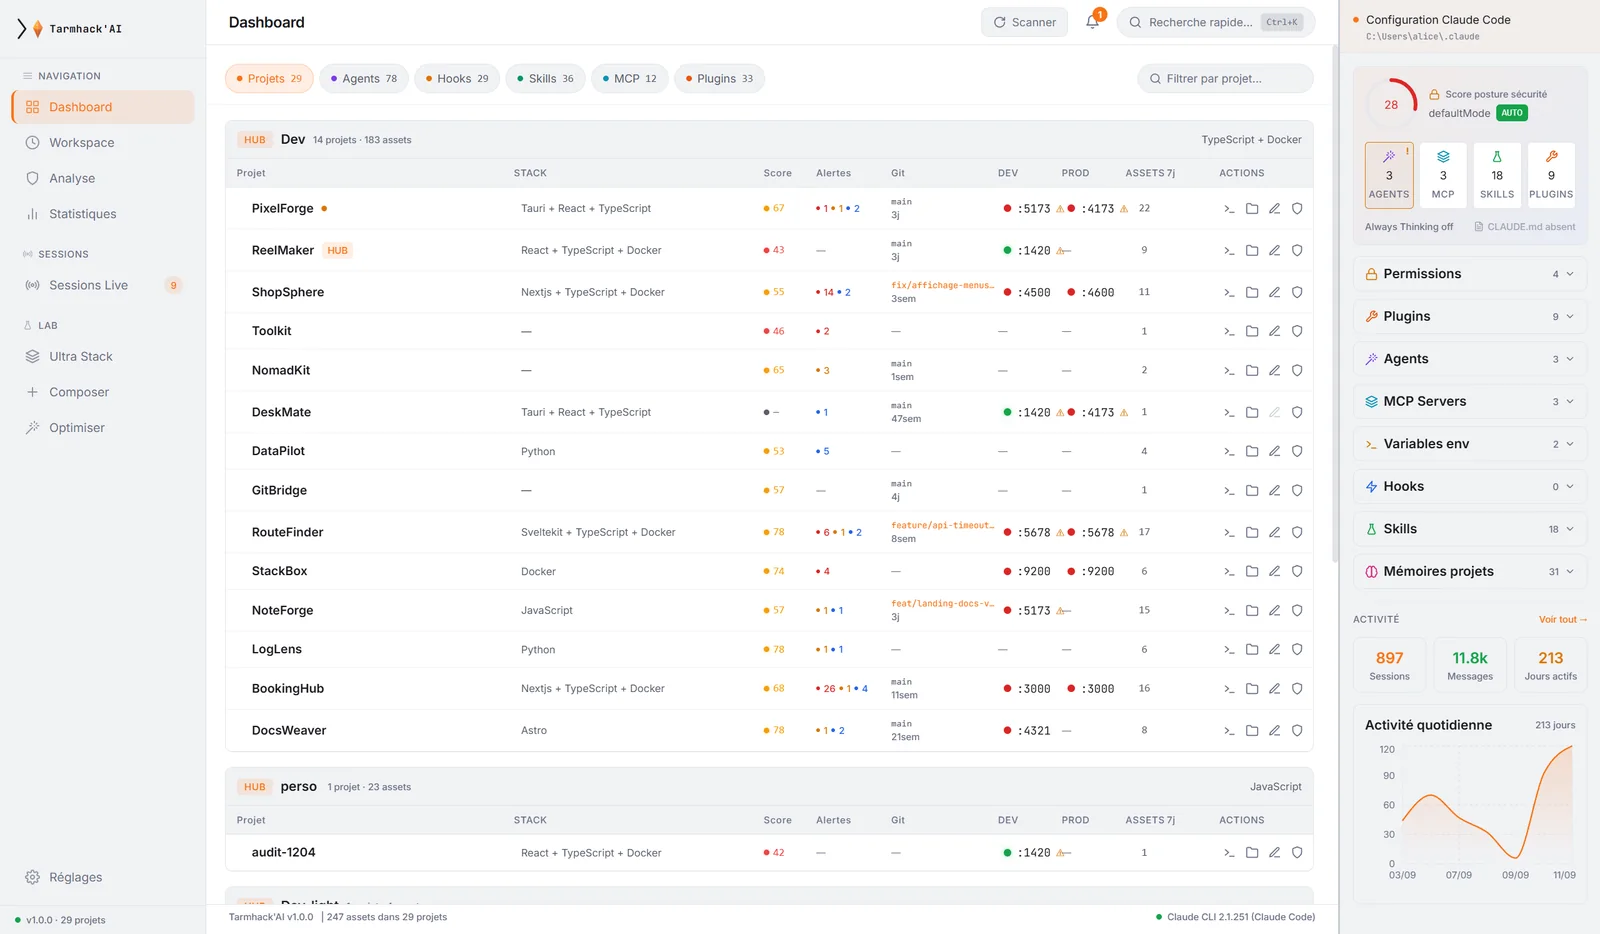Open the Recherche rapide search box
Screen dimensions: 1600x934
1216,22
